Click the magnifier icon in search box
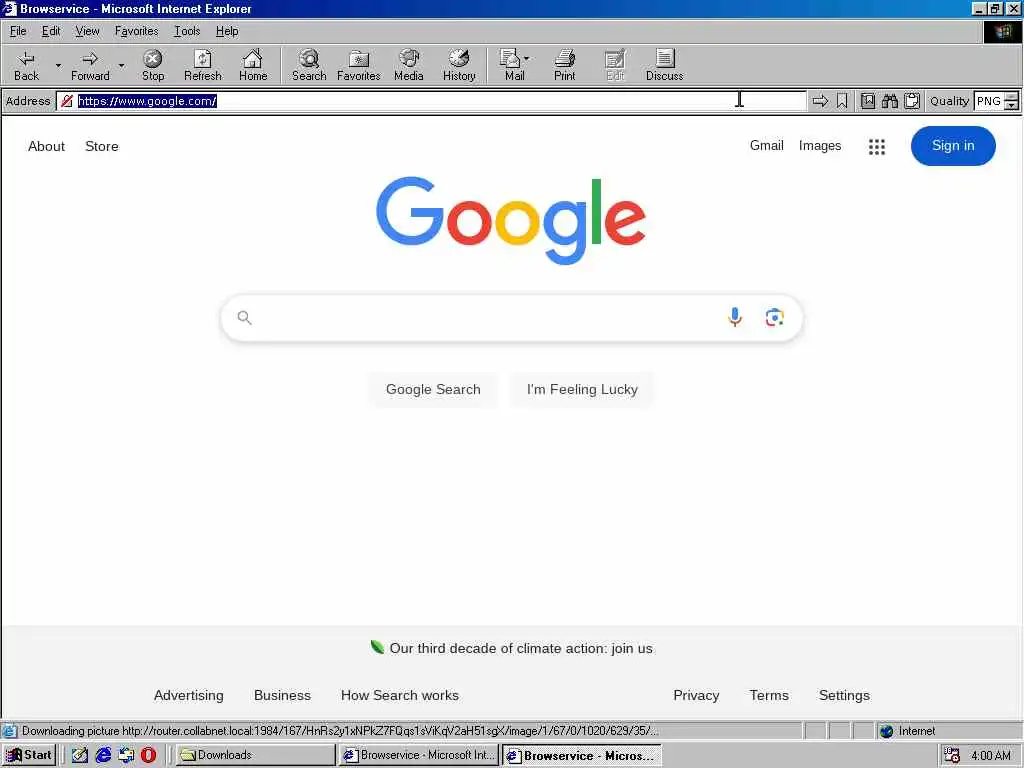The image size is (1024, 768). click(x=244, y=317)
